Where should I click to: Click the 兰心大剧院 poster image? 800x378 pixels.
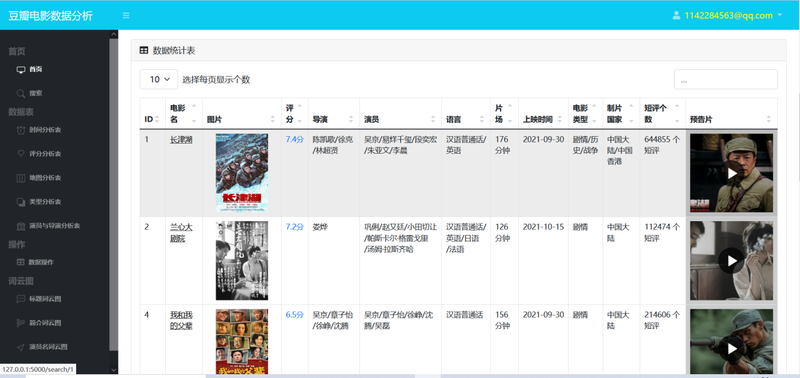242,261
